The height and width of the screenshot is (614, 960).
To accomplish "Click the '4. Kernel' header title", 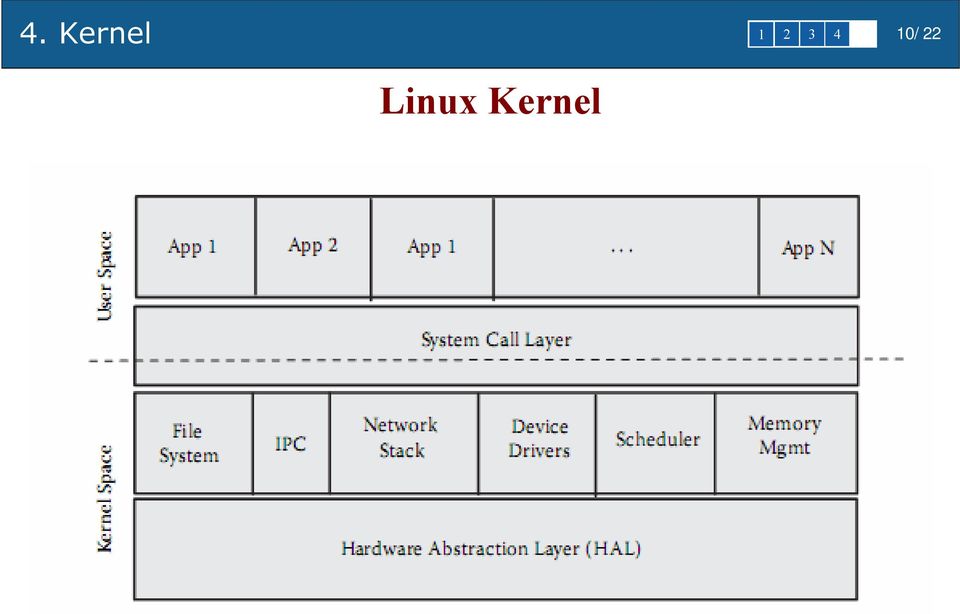I will click(x=85, y=33).
